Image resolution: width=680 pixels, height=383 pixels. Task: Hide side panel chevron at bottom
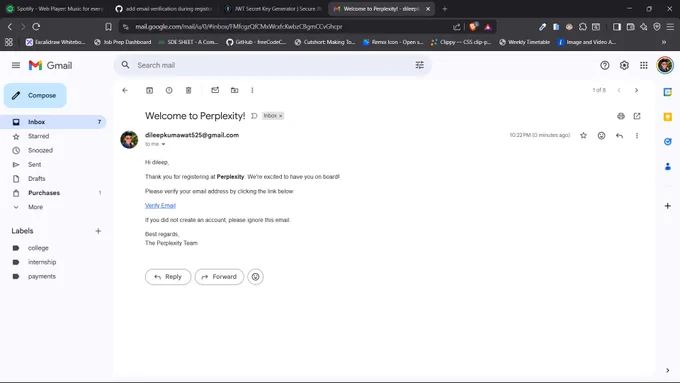pyautogui.click(x=667, y=370)
